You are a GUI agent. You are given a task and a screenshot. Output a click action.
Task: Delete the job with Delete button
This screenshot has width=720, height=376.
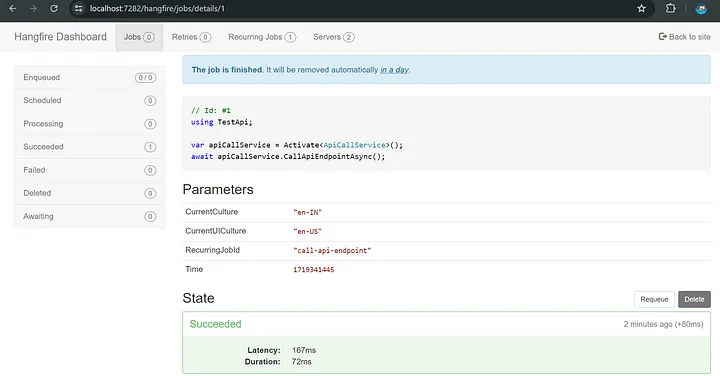(x=694, y=299)
